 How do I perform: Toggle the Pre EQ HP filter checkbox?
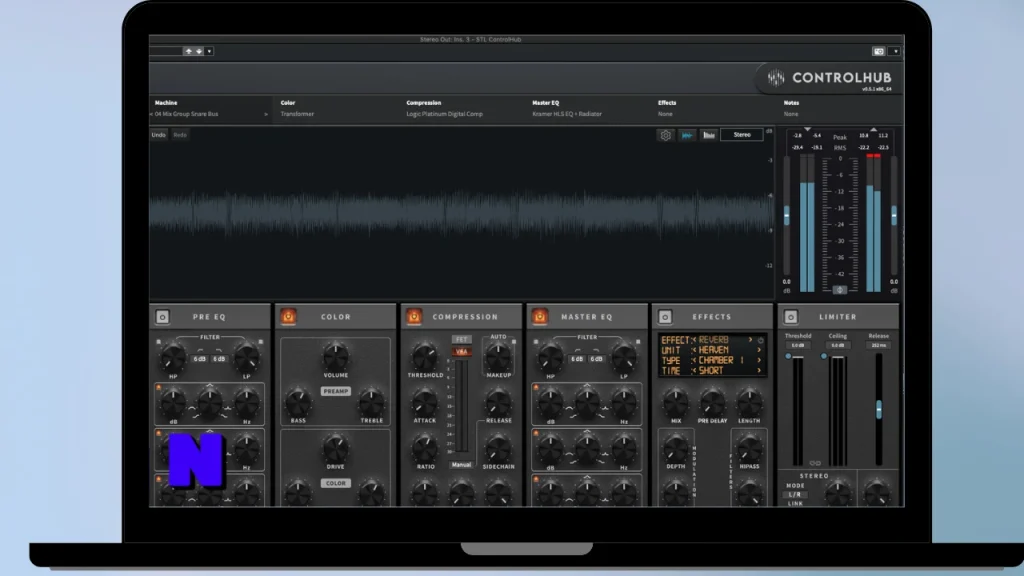tap(159, 342)
